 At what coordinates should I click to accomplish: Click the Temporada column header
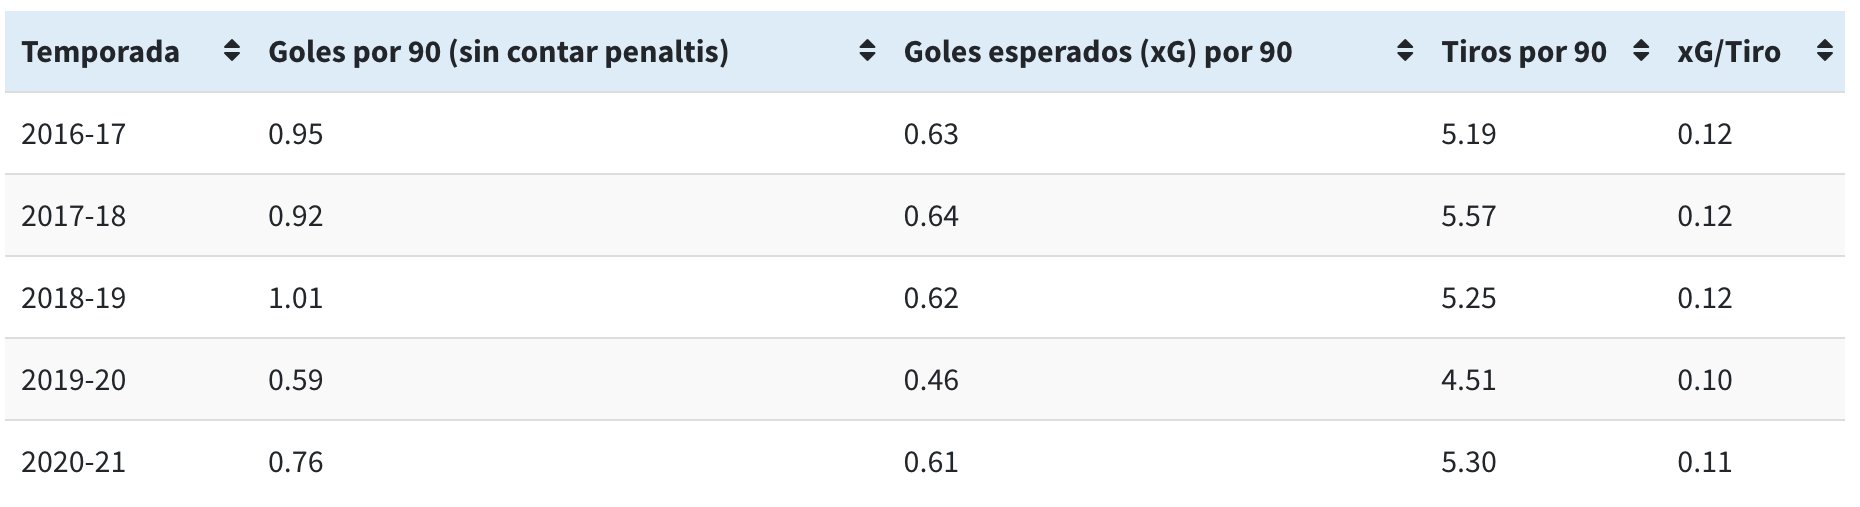point(100,52)
